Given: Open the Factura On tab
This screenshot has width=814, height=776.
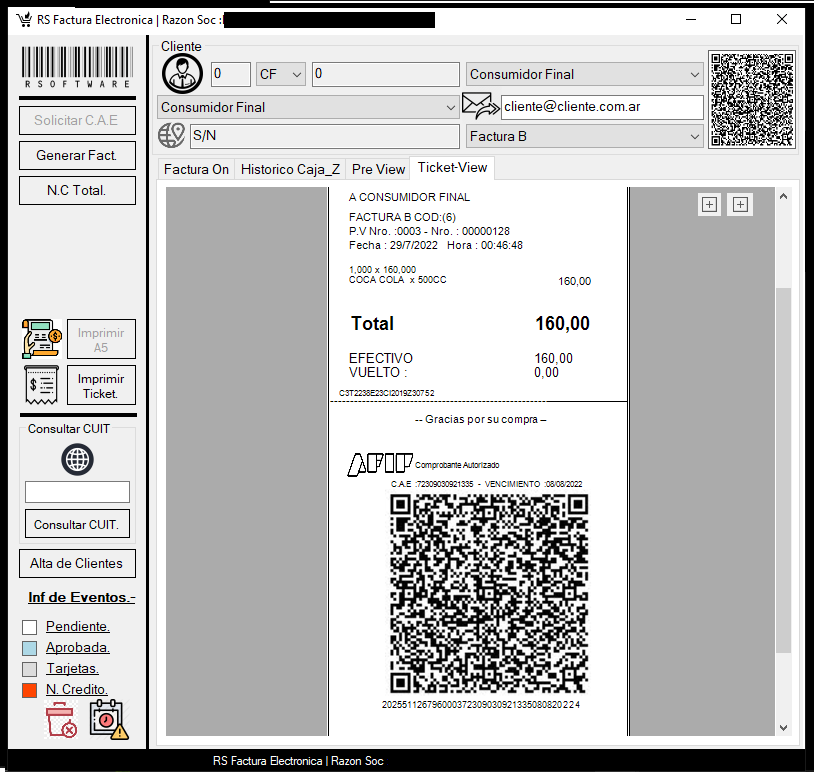Looking at the screenshot, I should click(196, 169).
